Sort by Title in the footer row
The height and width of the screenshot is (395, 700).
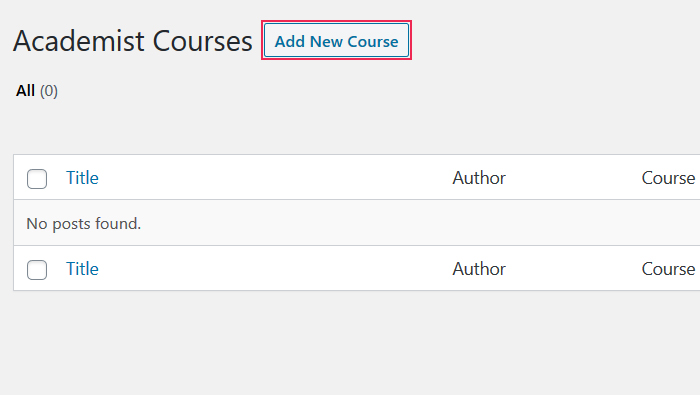coord(82,269)
